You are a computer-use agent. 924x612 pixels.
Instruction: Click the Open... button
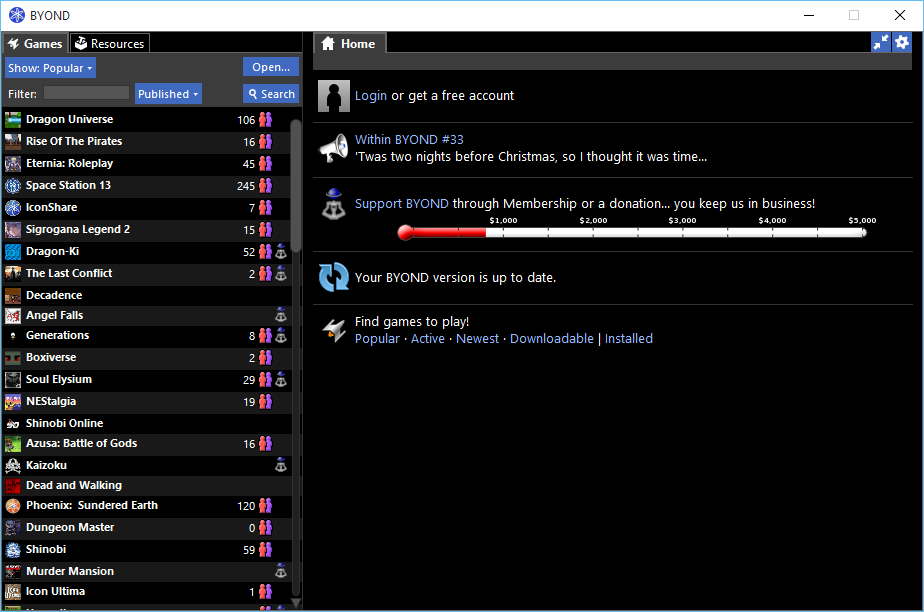pos(271,67)
